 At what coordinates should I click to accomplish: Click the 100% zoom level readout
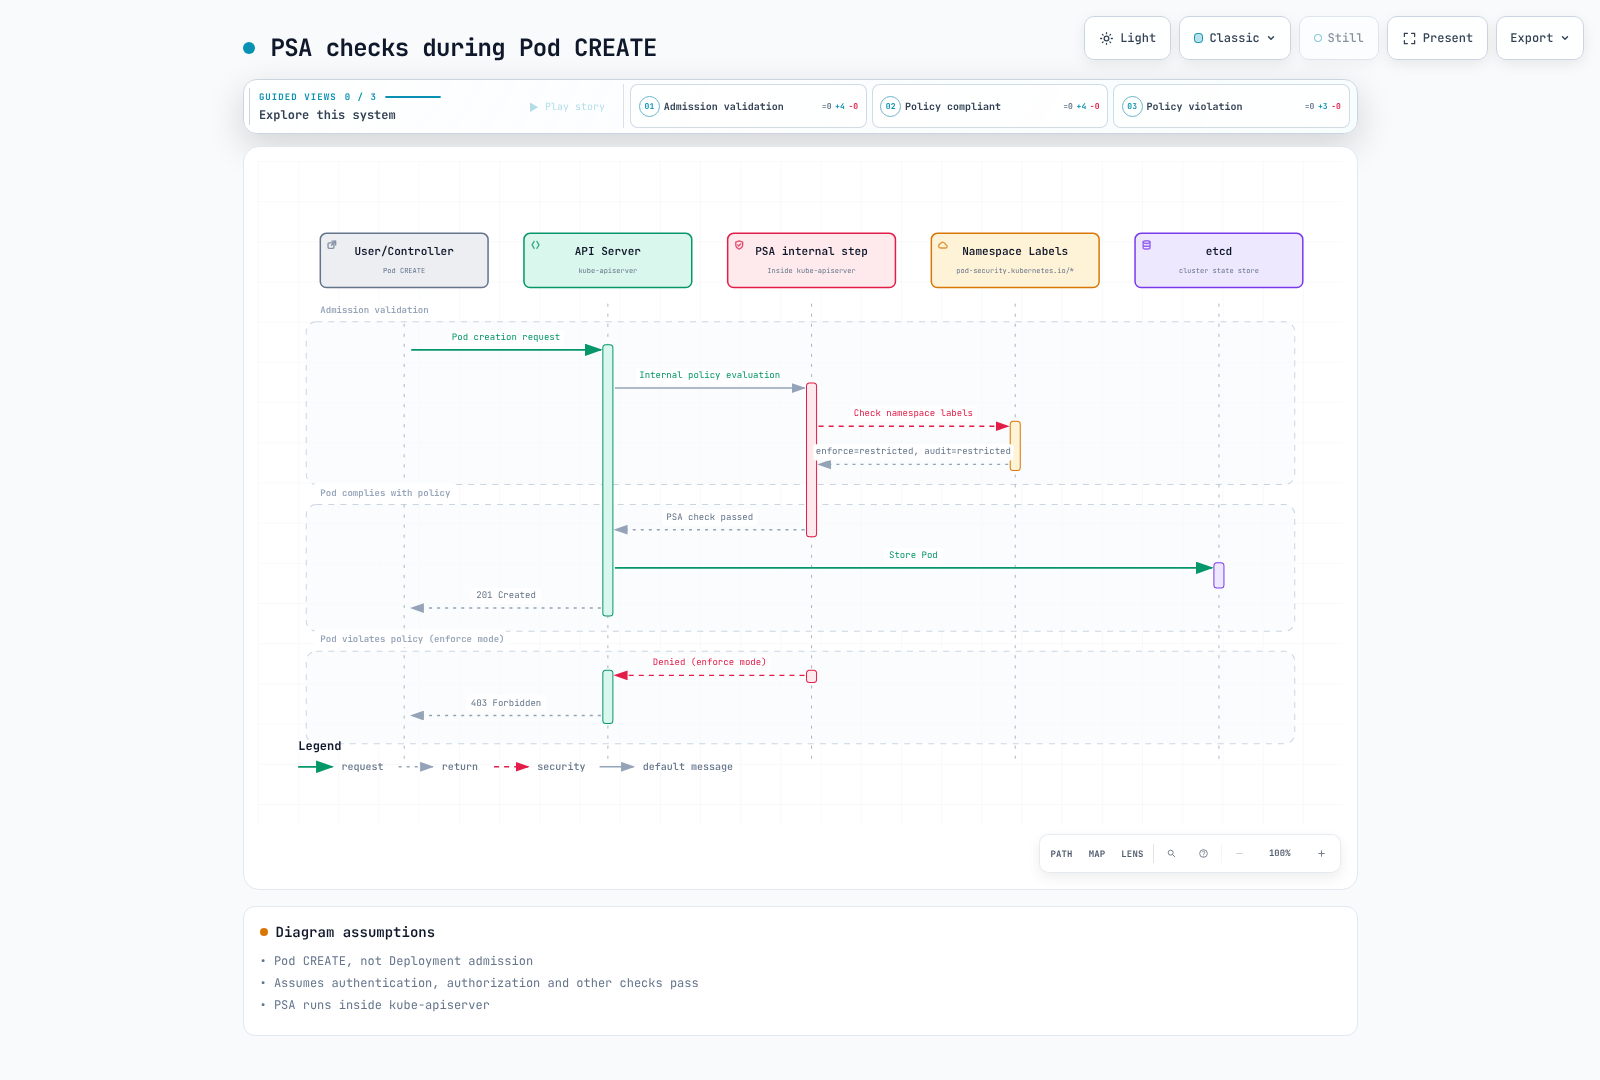coord(1280,853)
